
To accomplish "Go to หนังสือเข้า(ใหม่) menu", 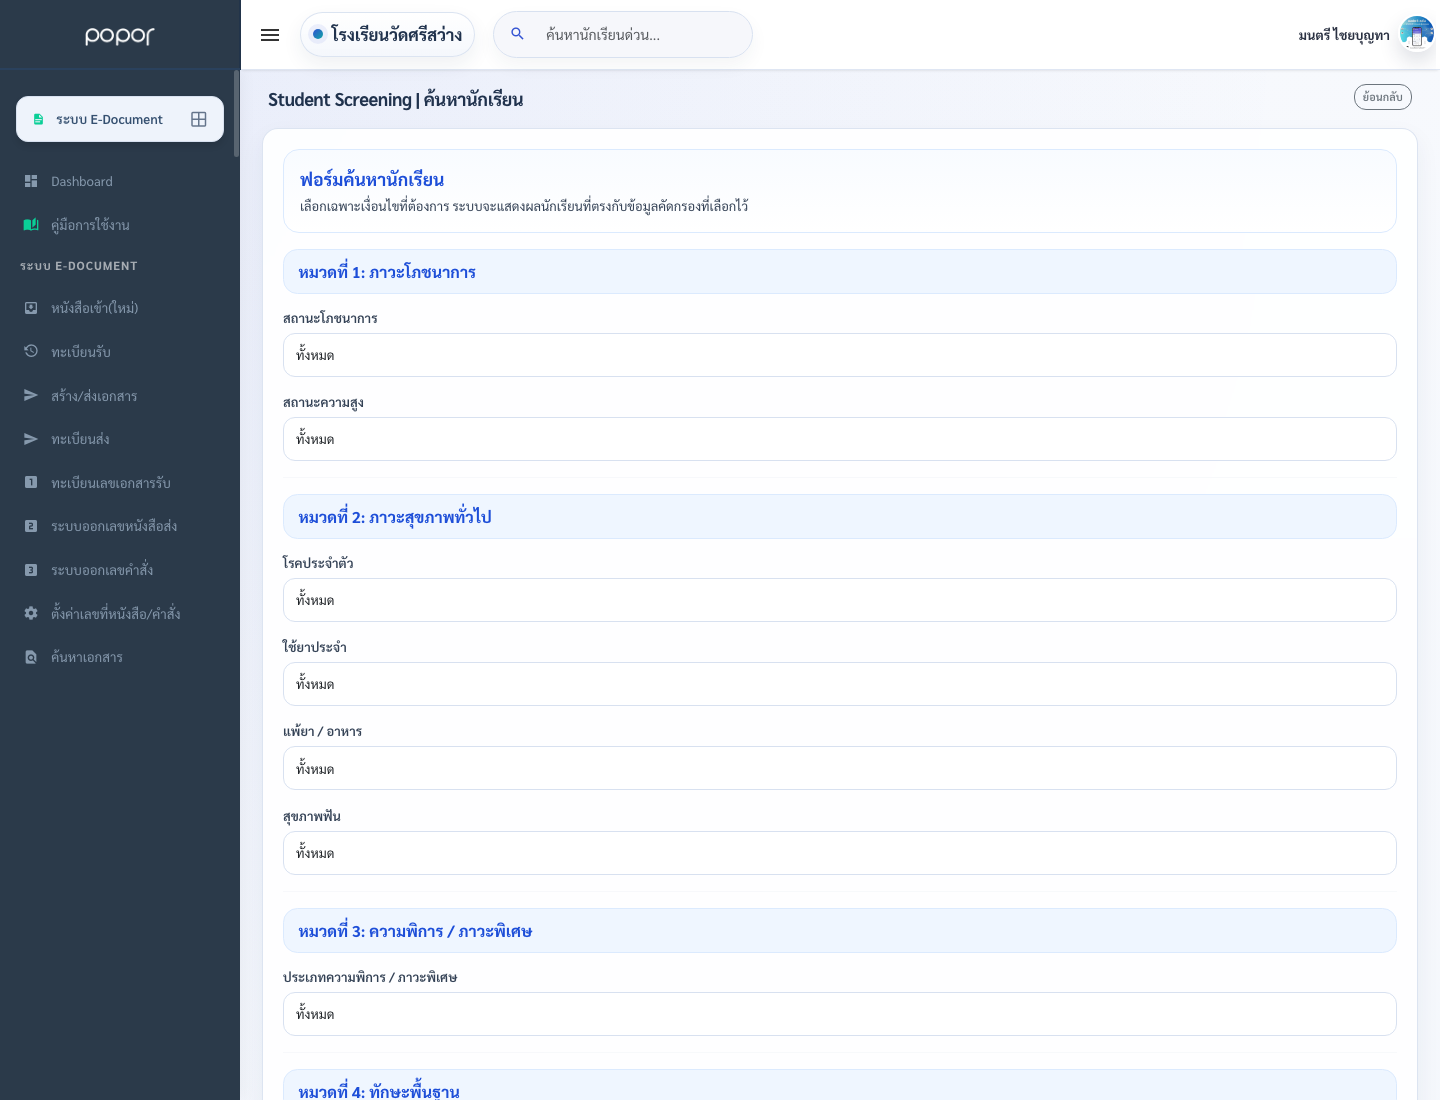I will [120, 308].
